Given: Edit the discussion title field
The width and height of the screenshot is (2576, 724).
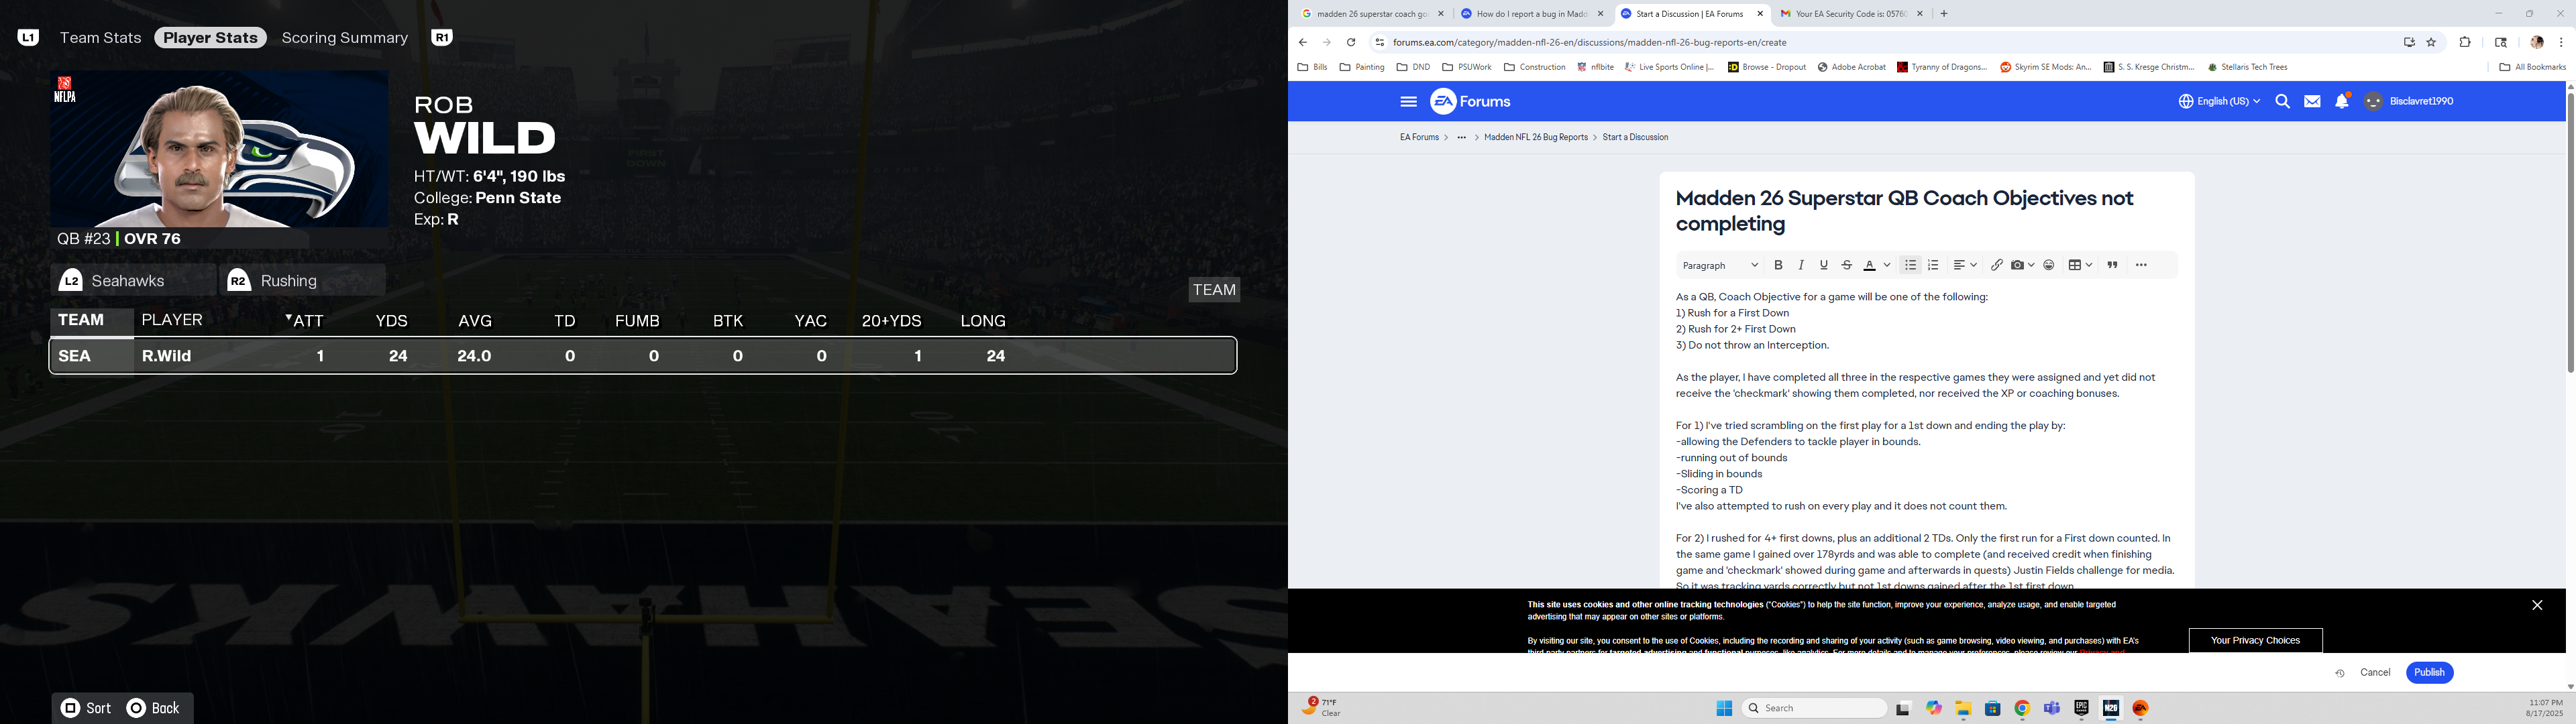Looking at the screenshot, I should [1926, 211].
